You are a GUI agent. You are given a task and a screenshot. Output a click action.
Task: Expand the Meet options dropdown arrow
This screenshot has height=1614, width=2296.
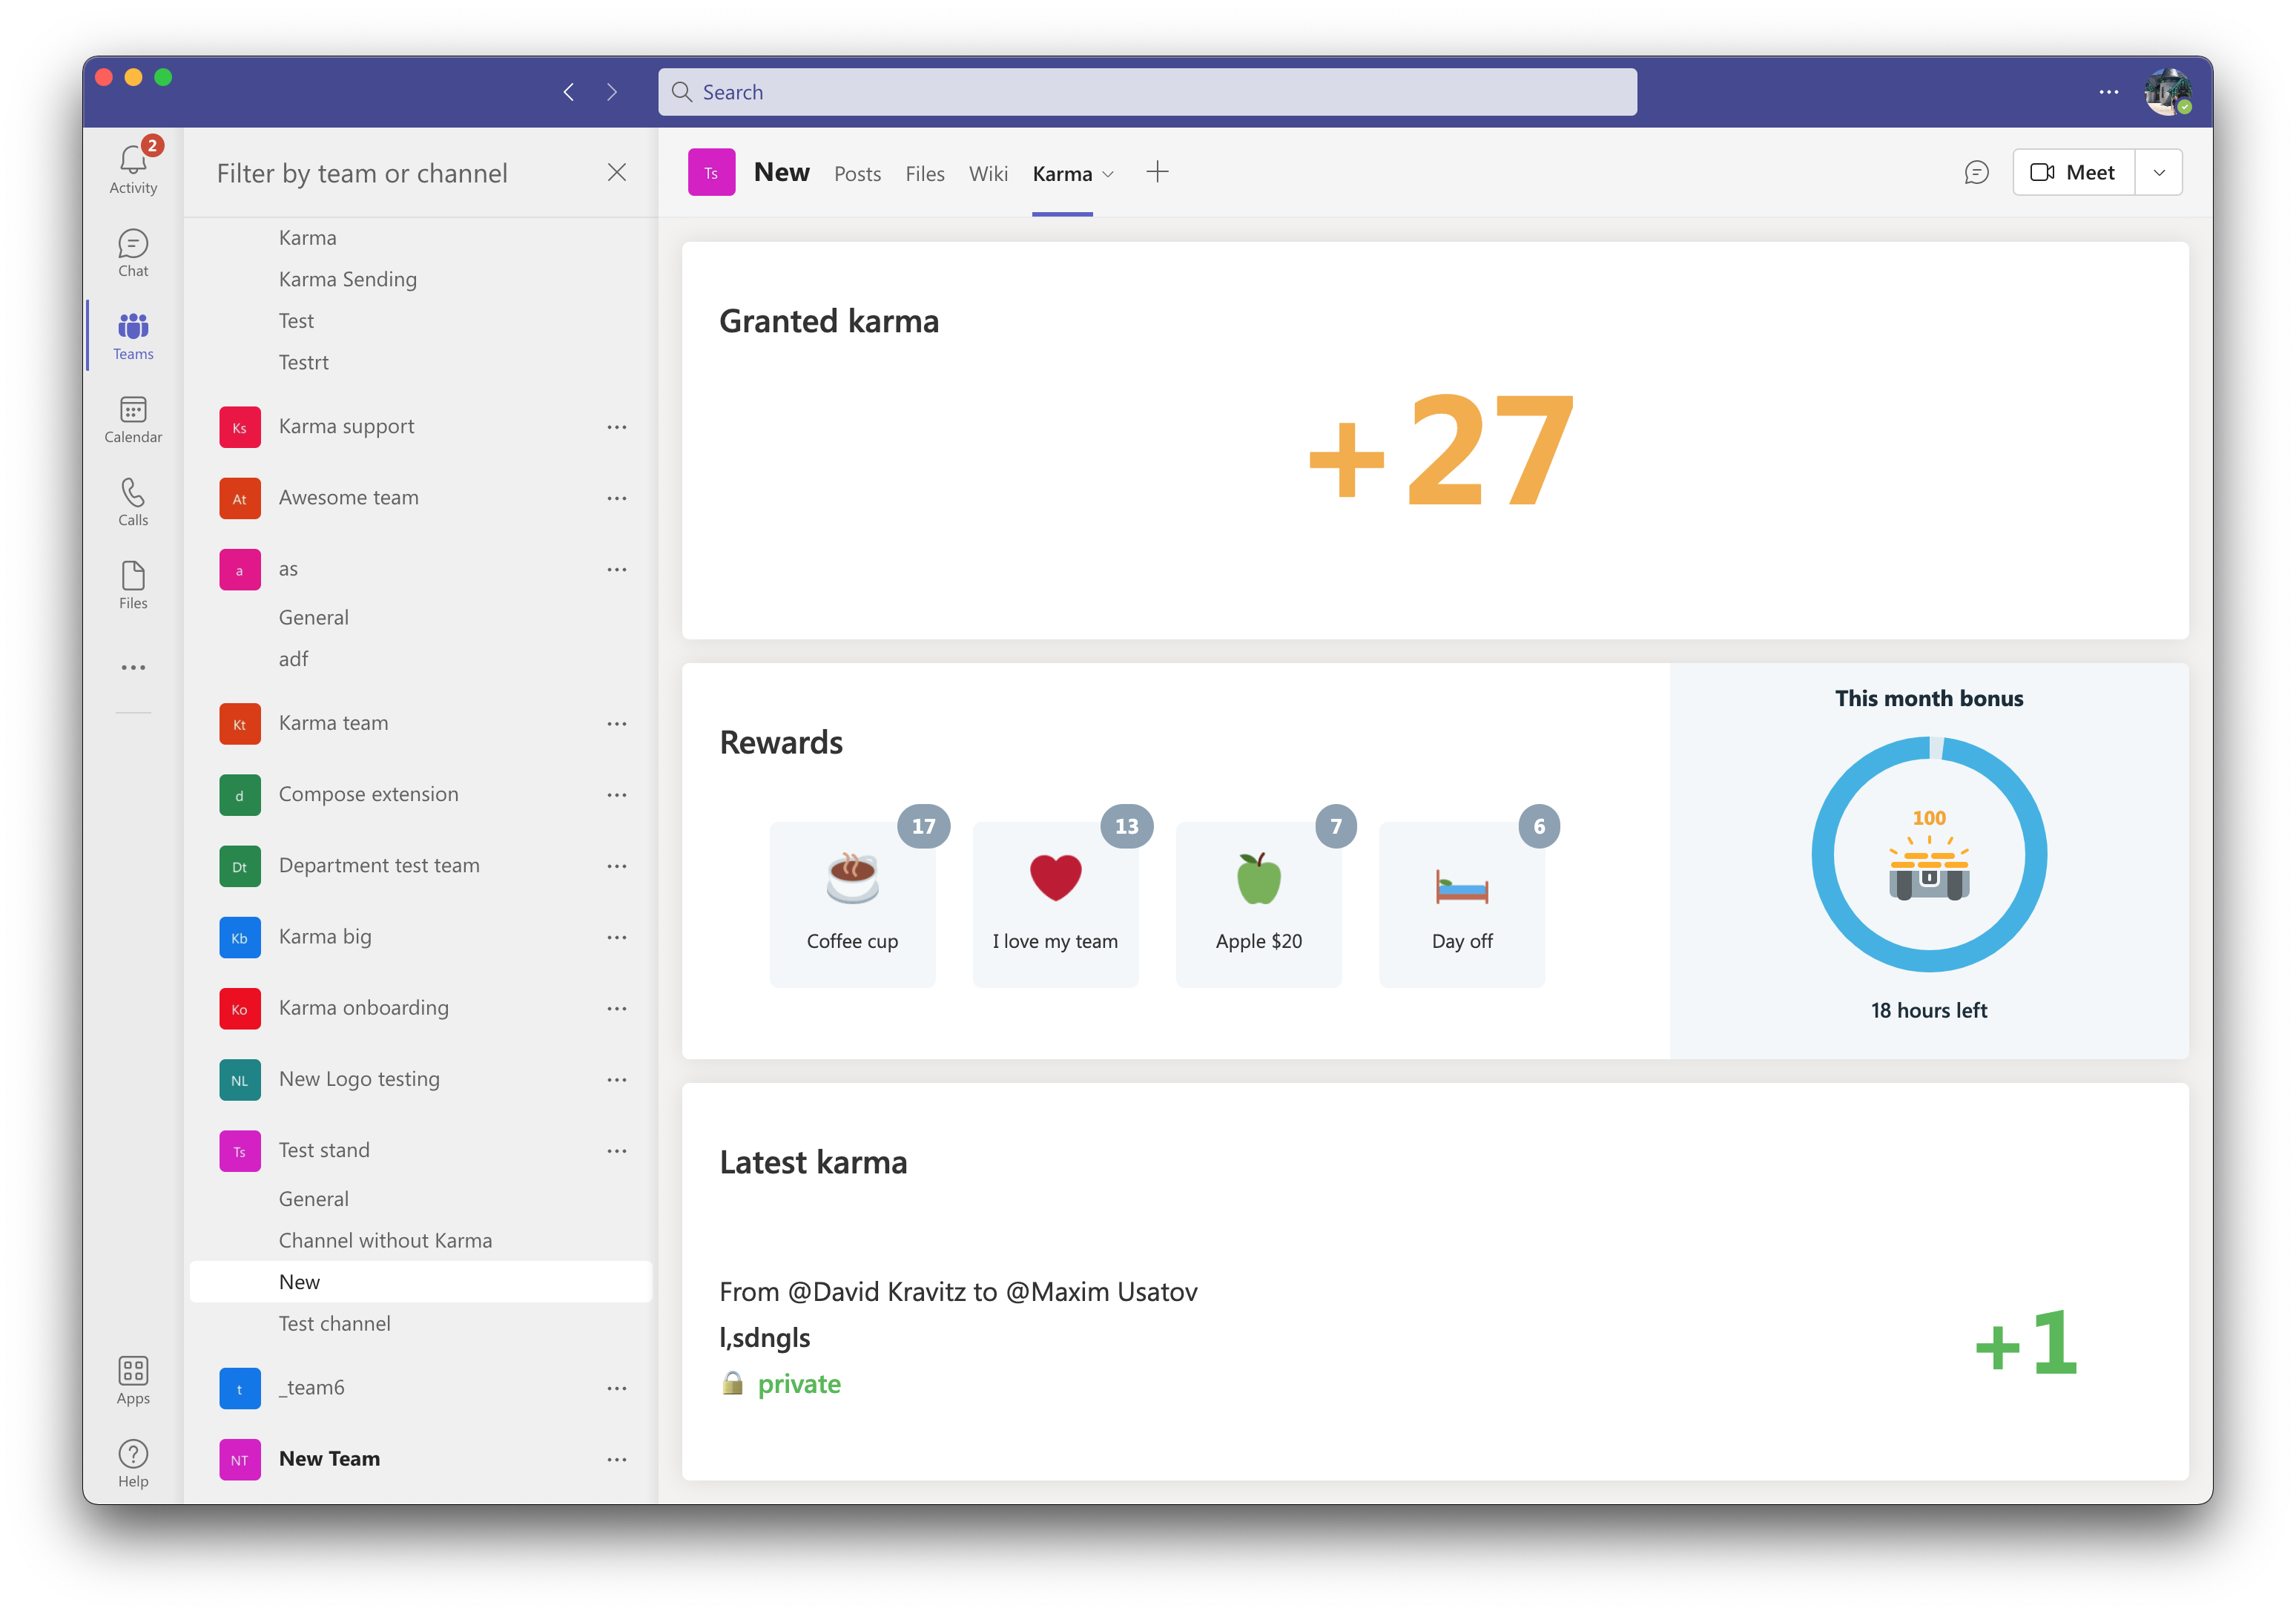tap(2159, 173)
